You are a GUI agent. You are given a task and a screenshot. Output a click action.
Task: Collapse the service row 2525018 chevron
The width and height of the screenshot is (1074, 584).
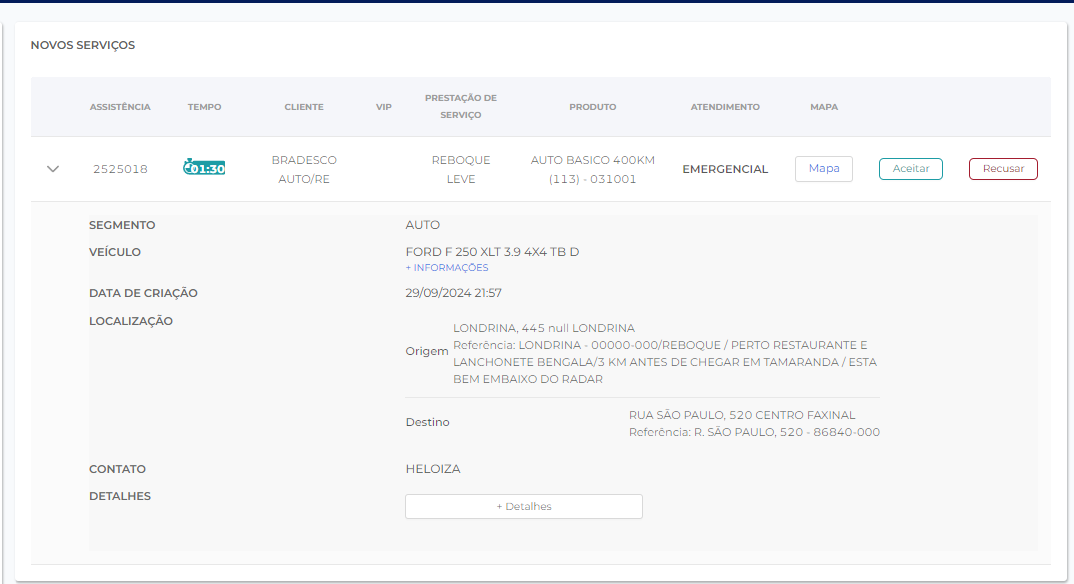[53, 169]
